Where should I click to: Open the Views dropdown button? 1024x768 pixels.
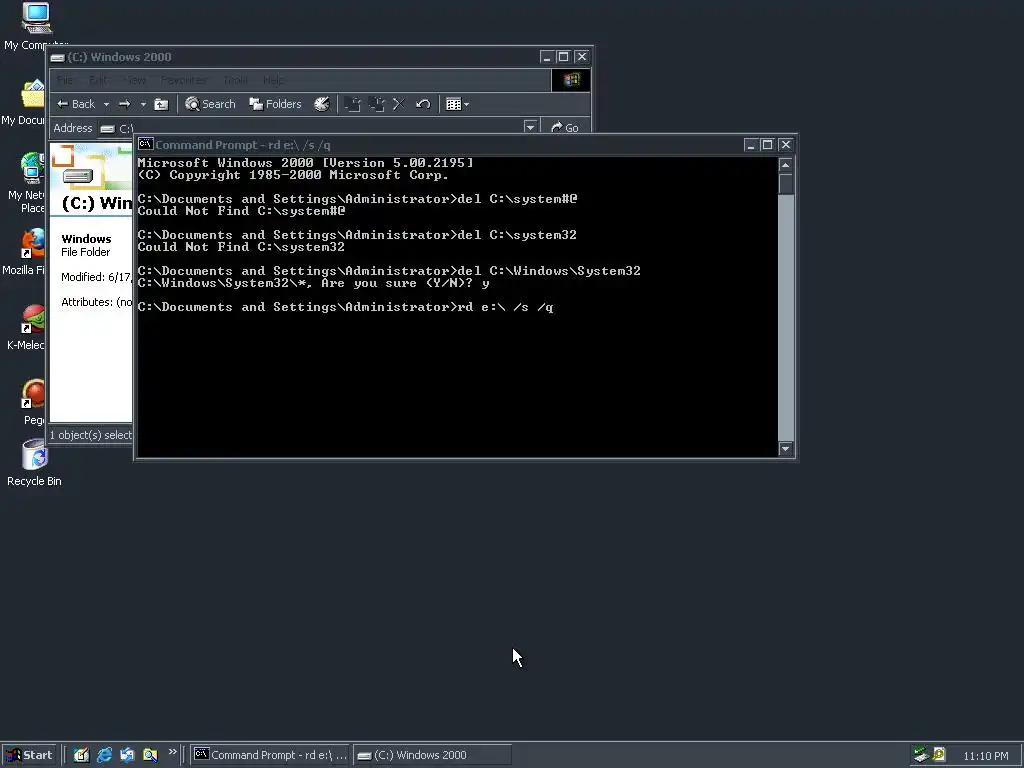457,104
